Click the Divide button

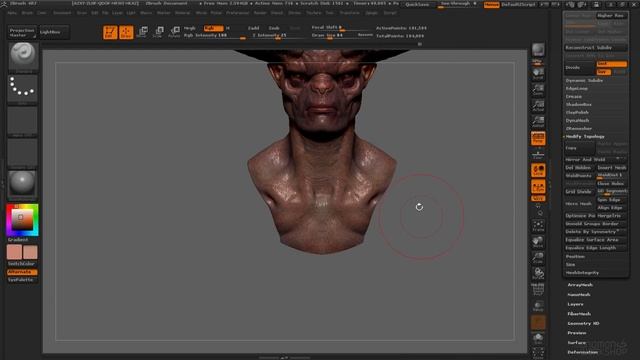[x=579, y=68]
